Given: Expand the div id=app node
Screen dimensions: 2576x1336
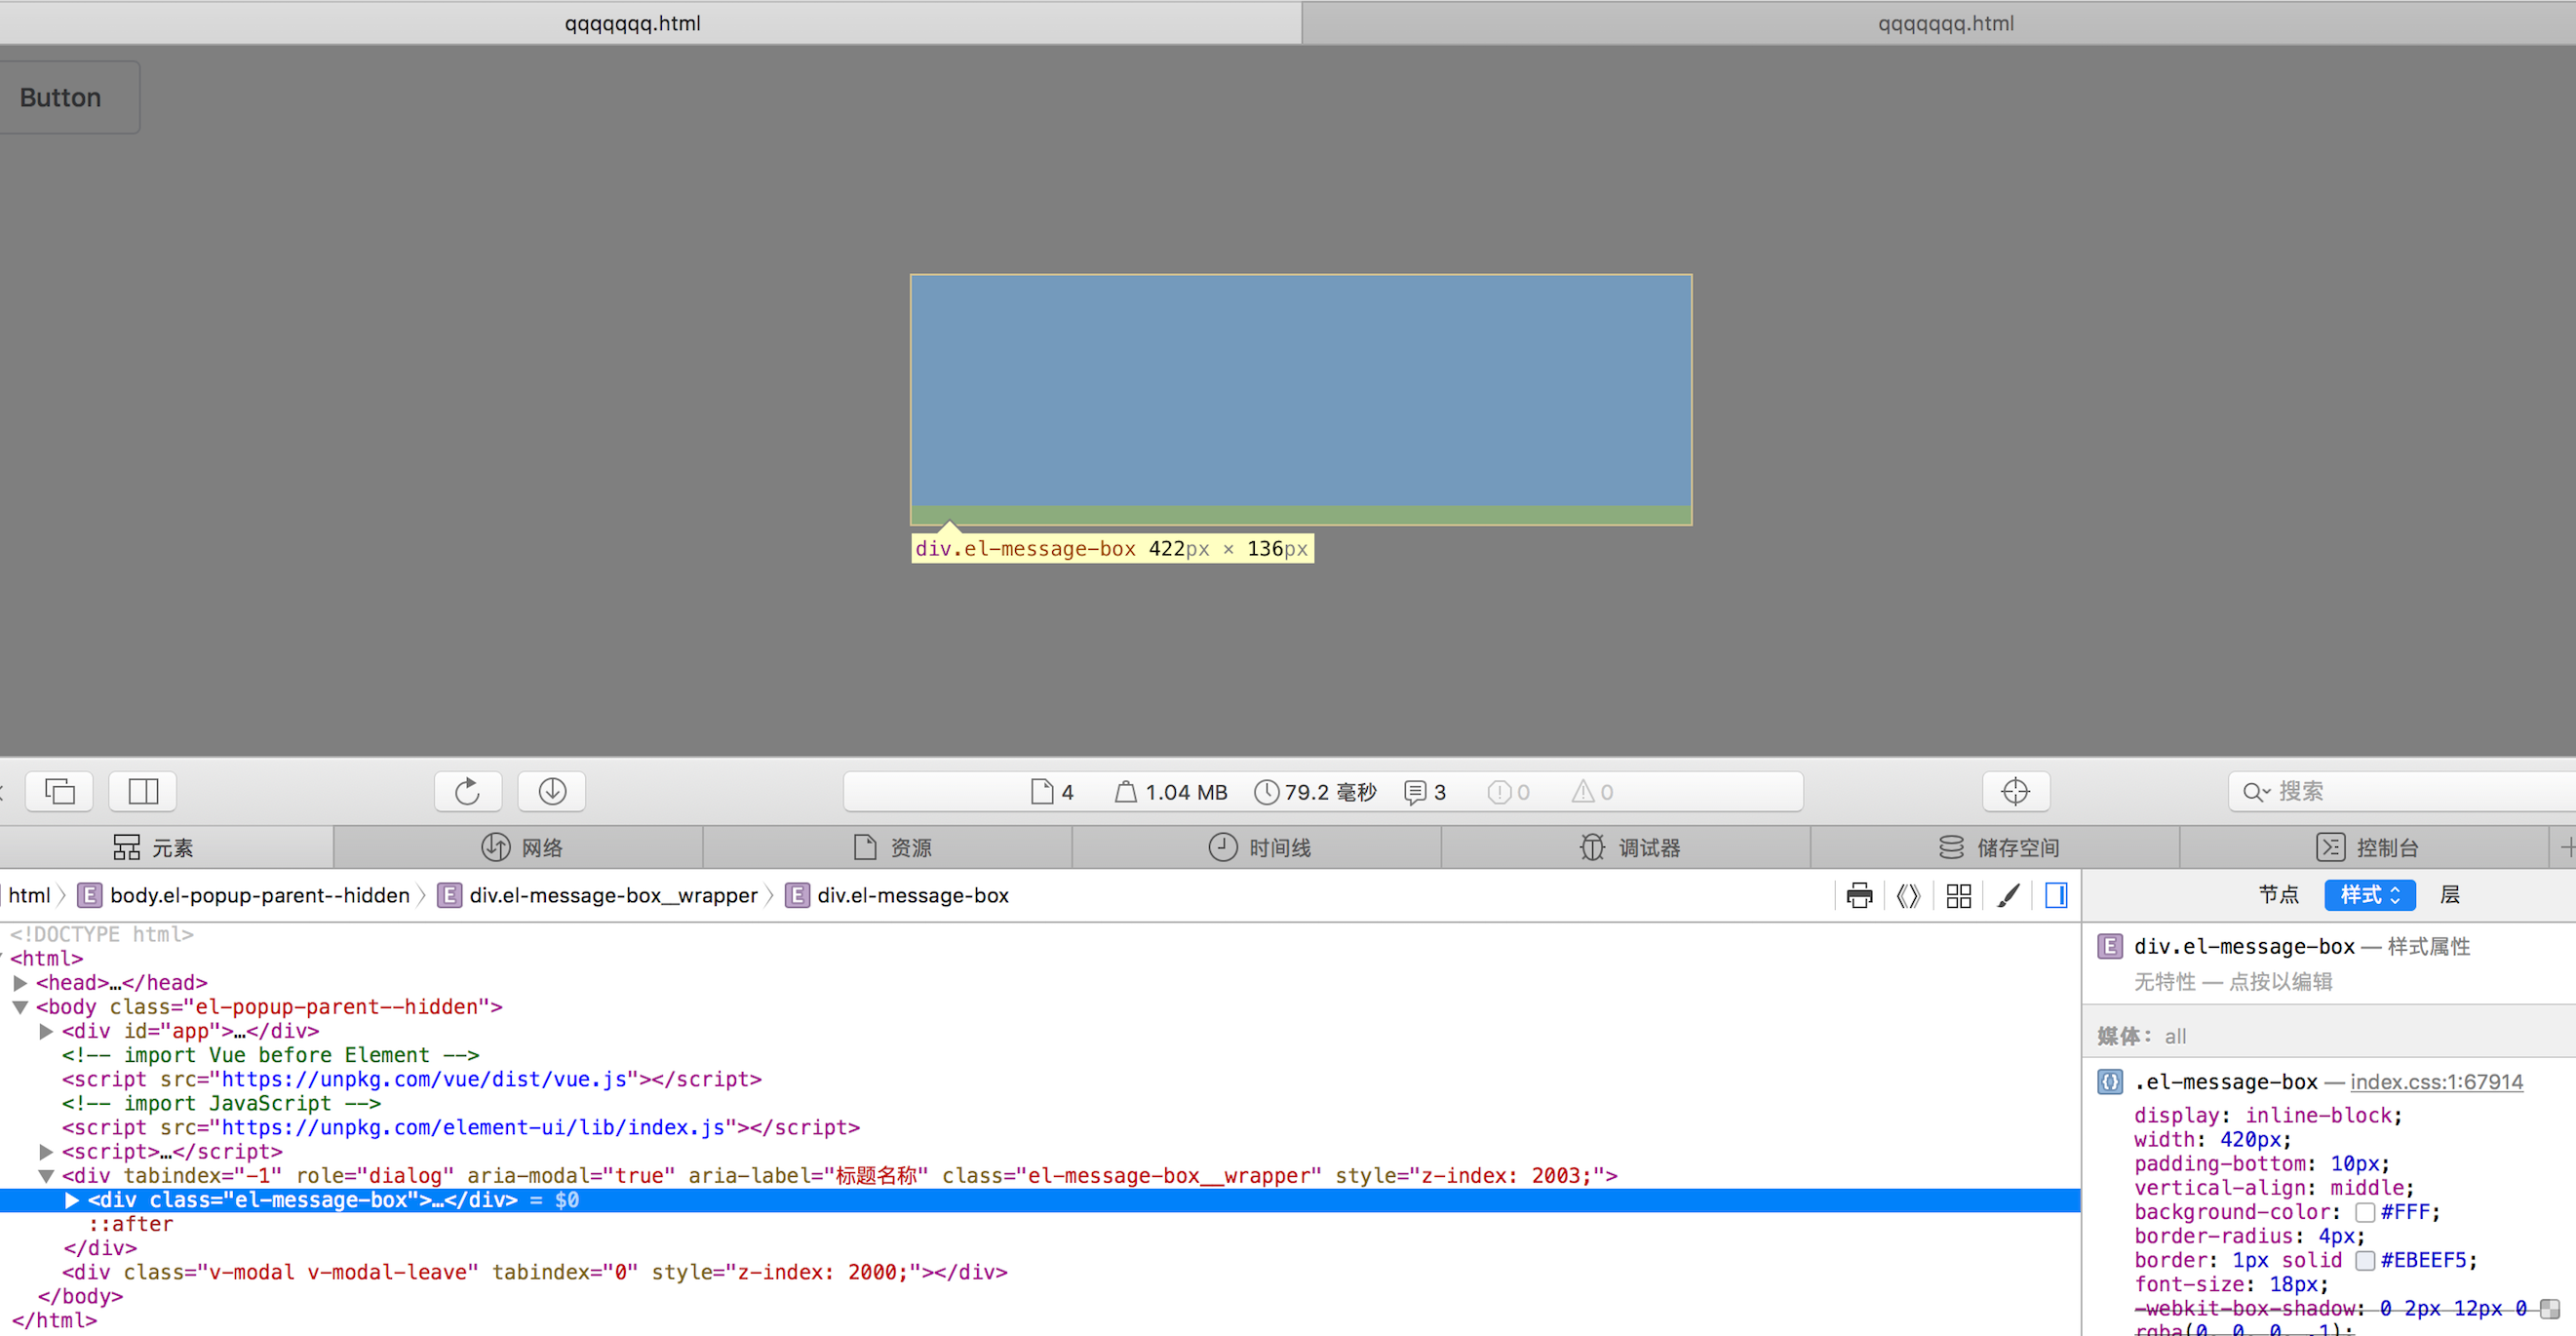Looking at the screenshot, I should tap(46, 1031).
